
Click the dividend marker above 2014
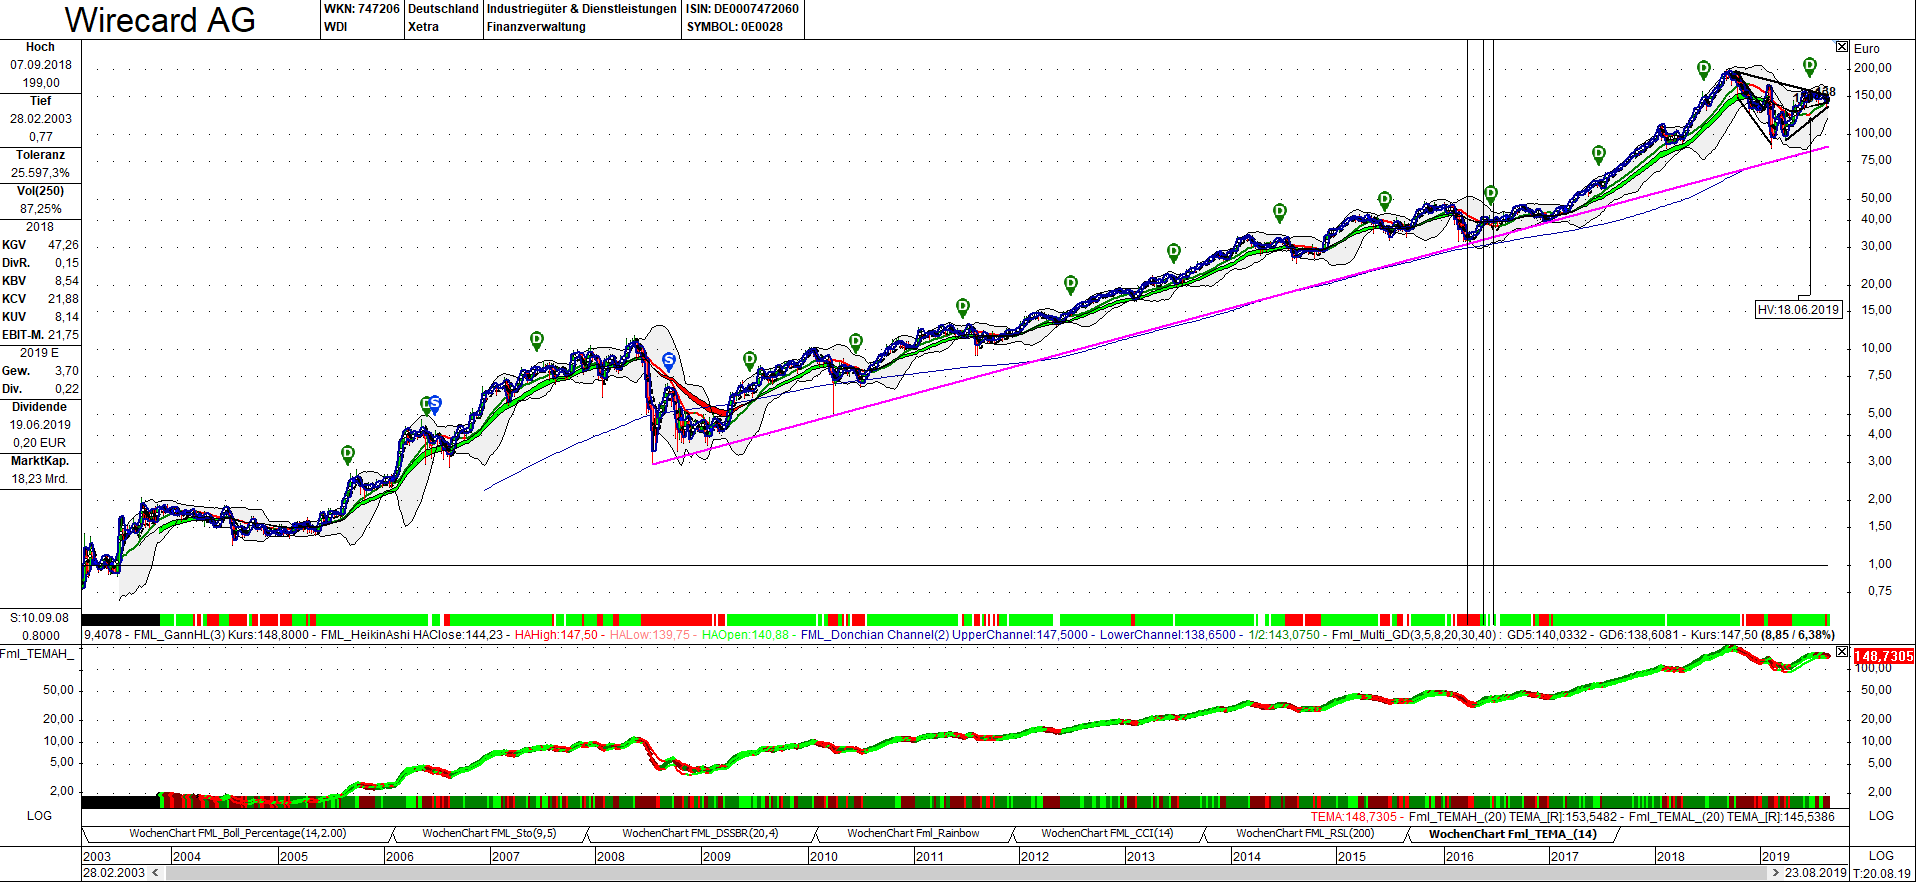pos(1280,212)
